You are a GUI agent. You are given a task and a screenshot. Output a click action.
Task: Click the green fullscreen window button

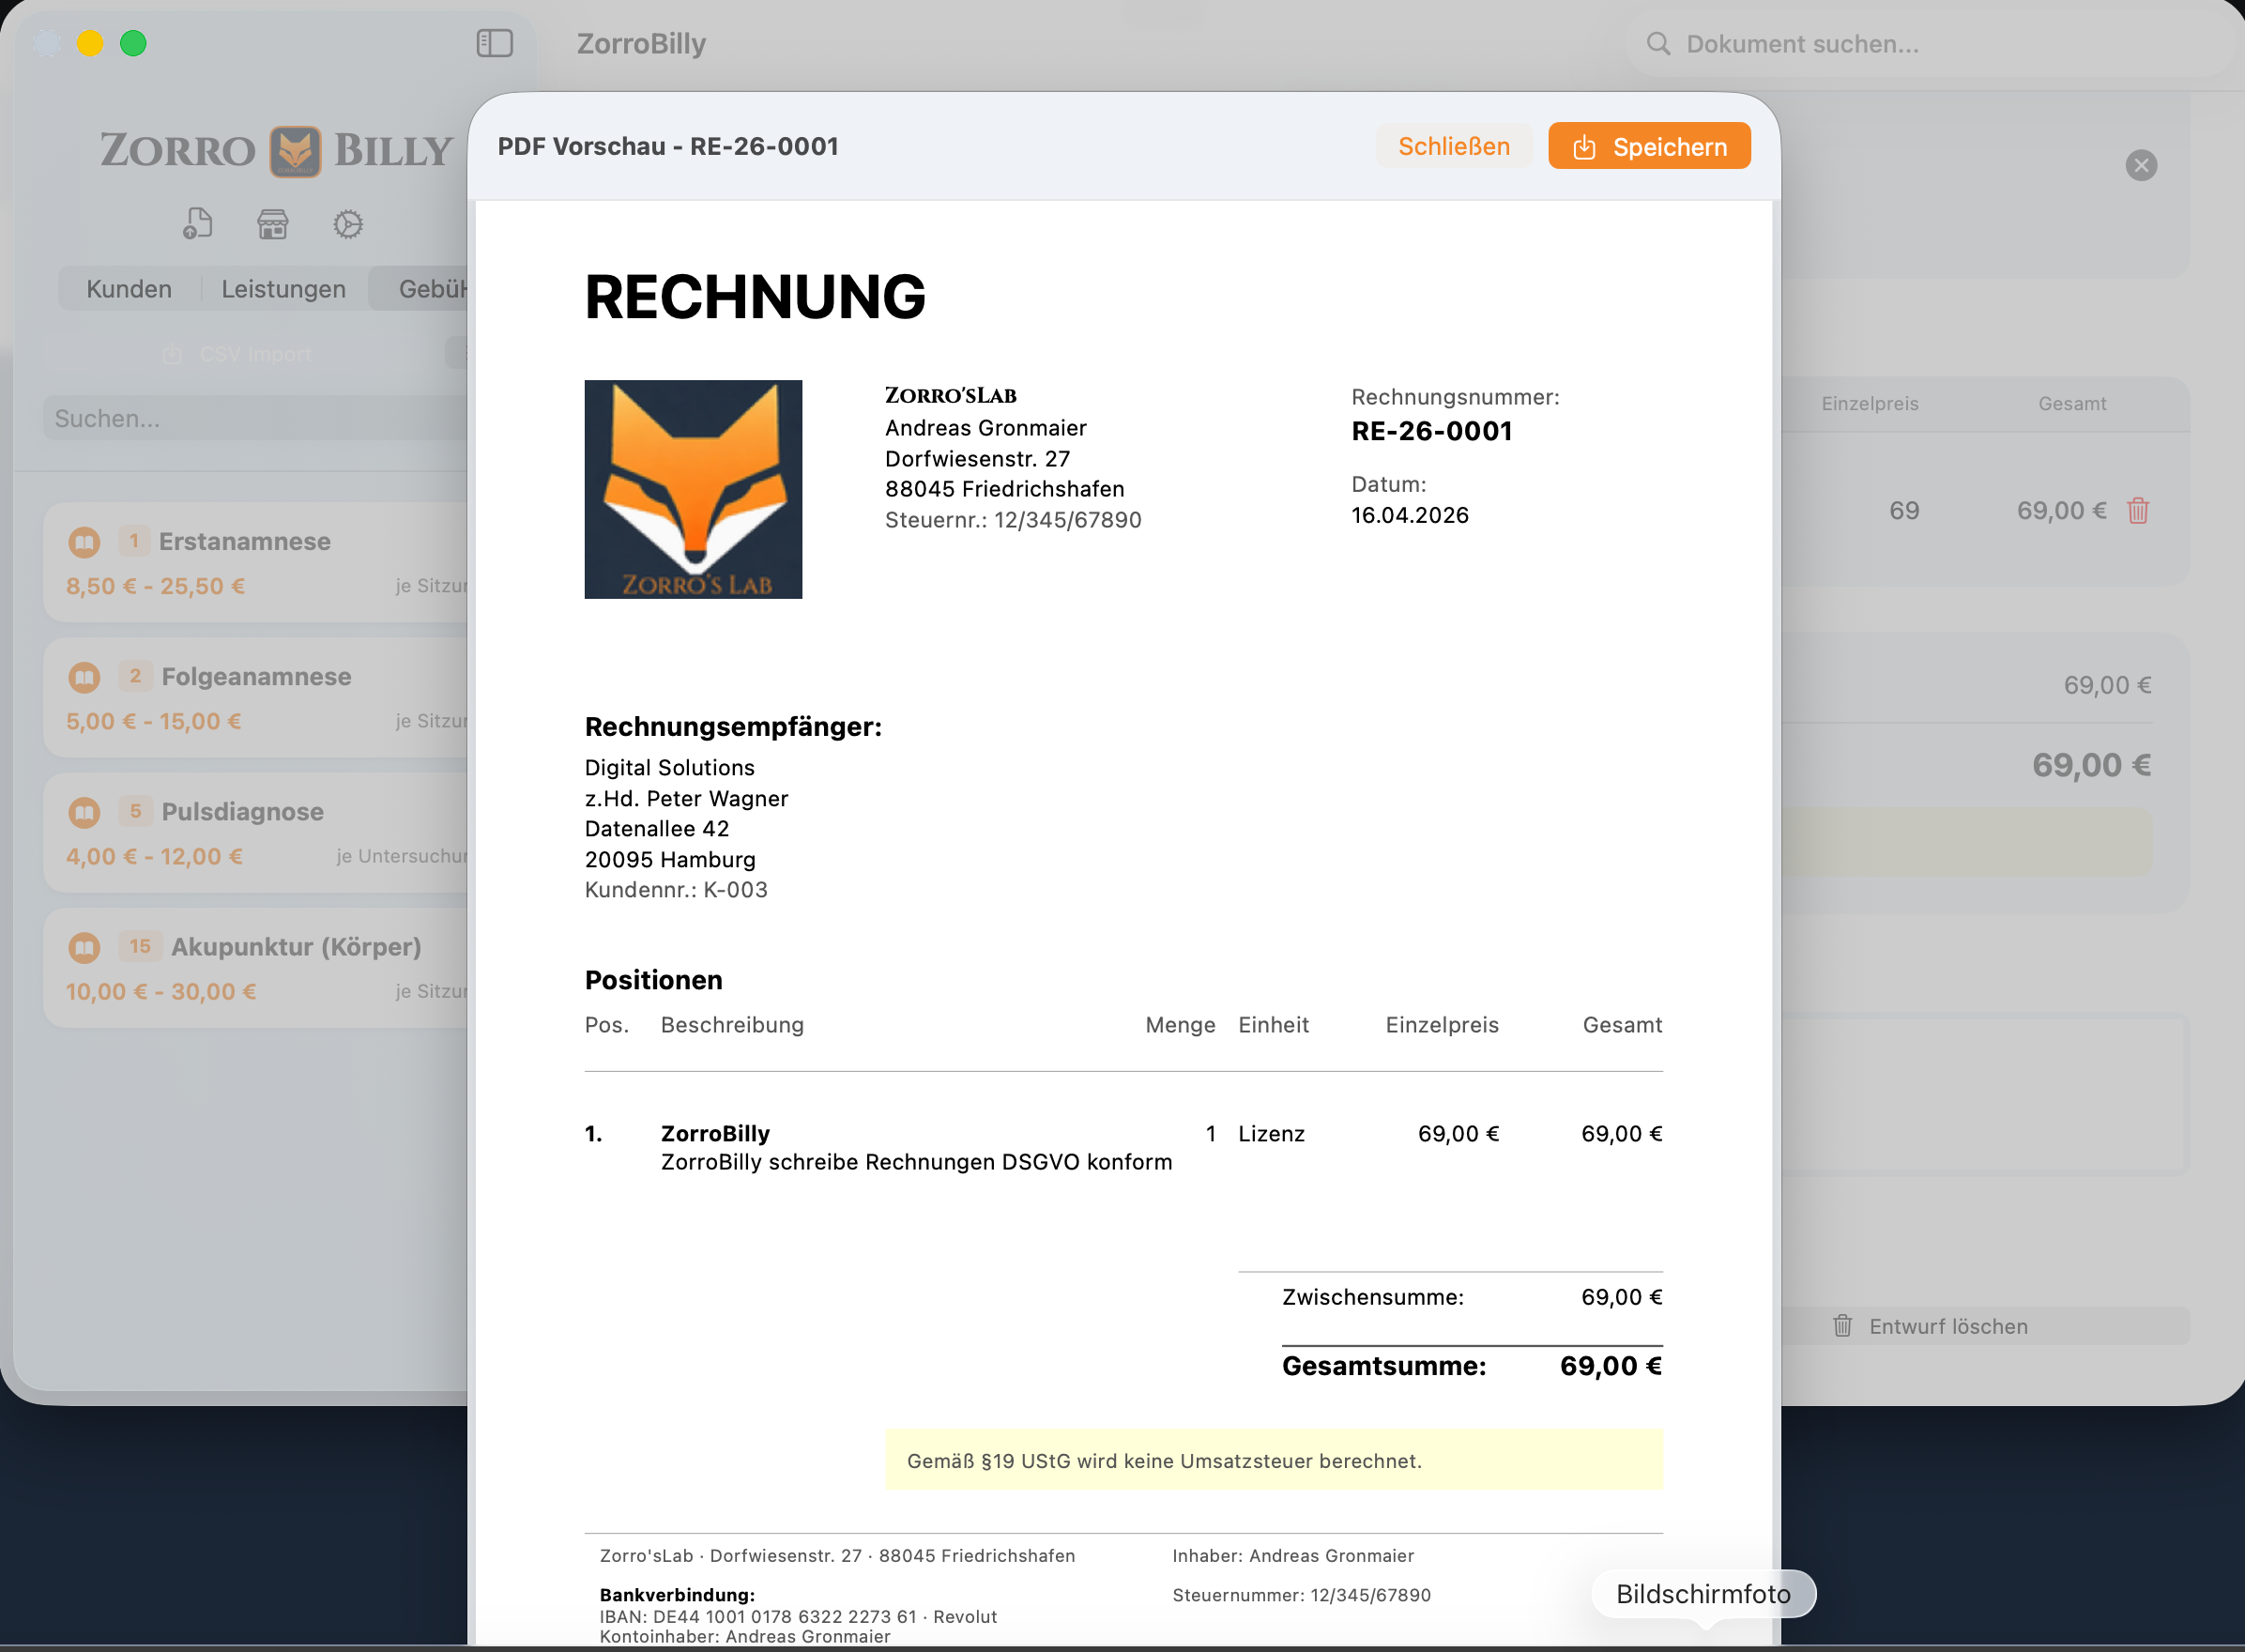pyautogui.click(x=133, y=43)
